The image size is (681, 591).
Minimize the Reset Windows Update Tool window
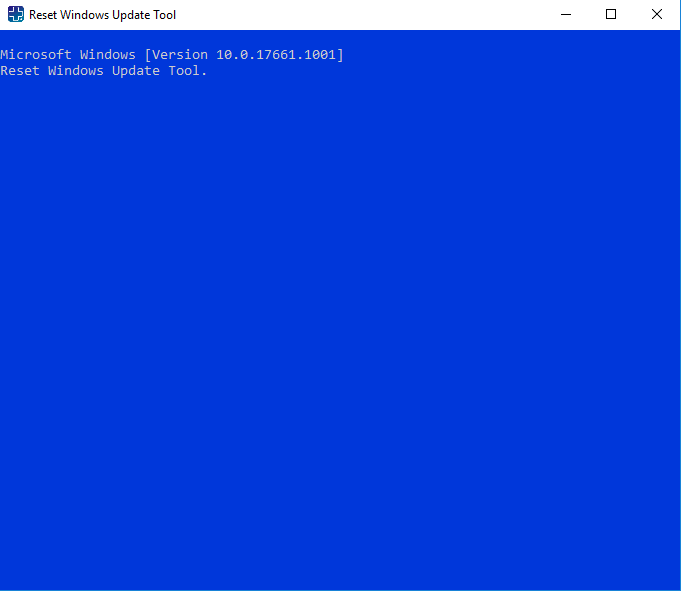565,14
